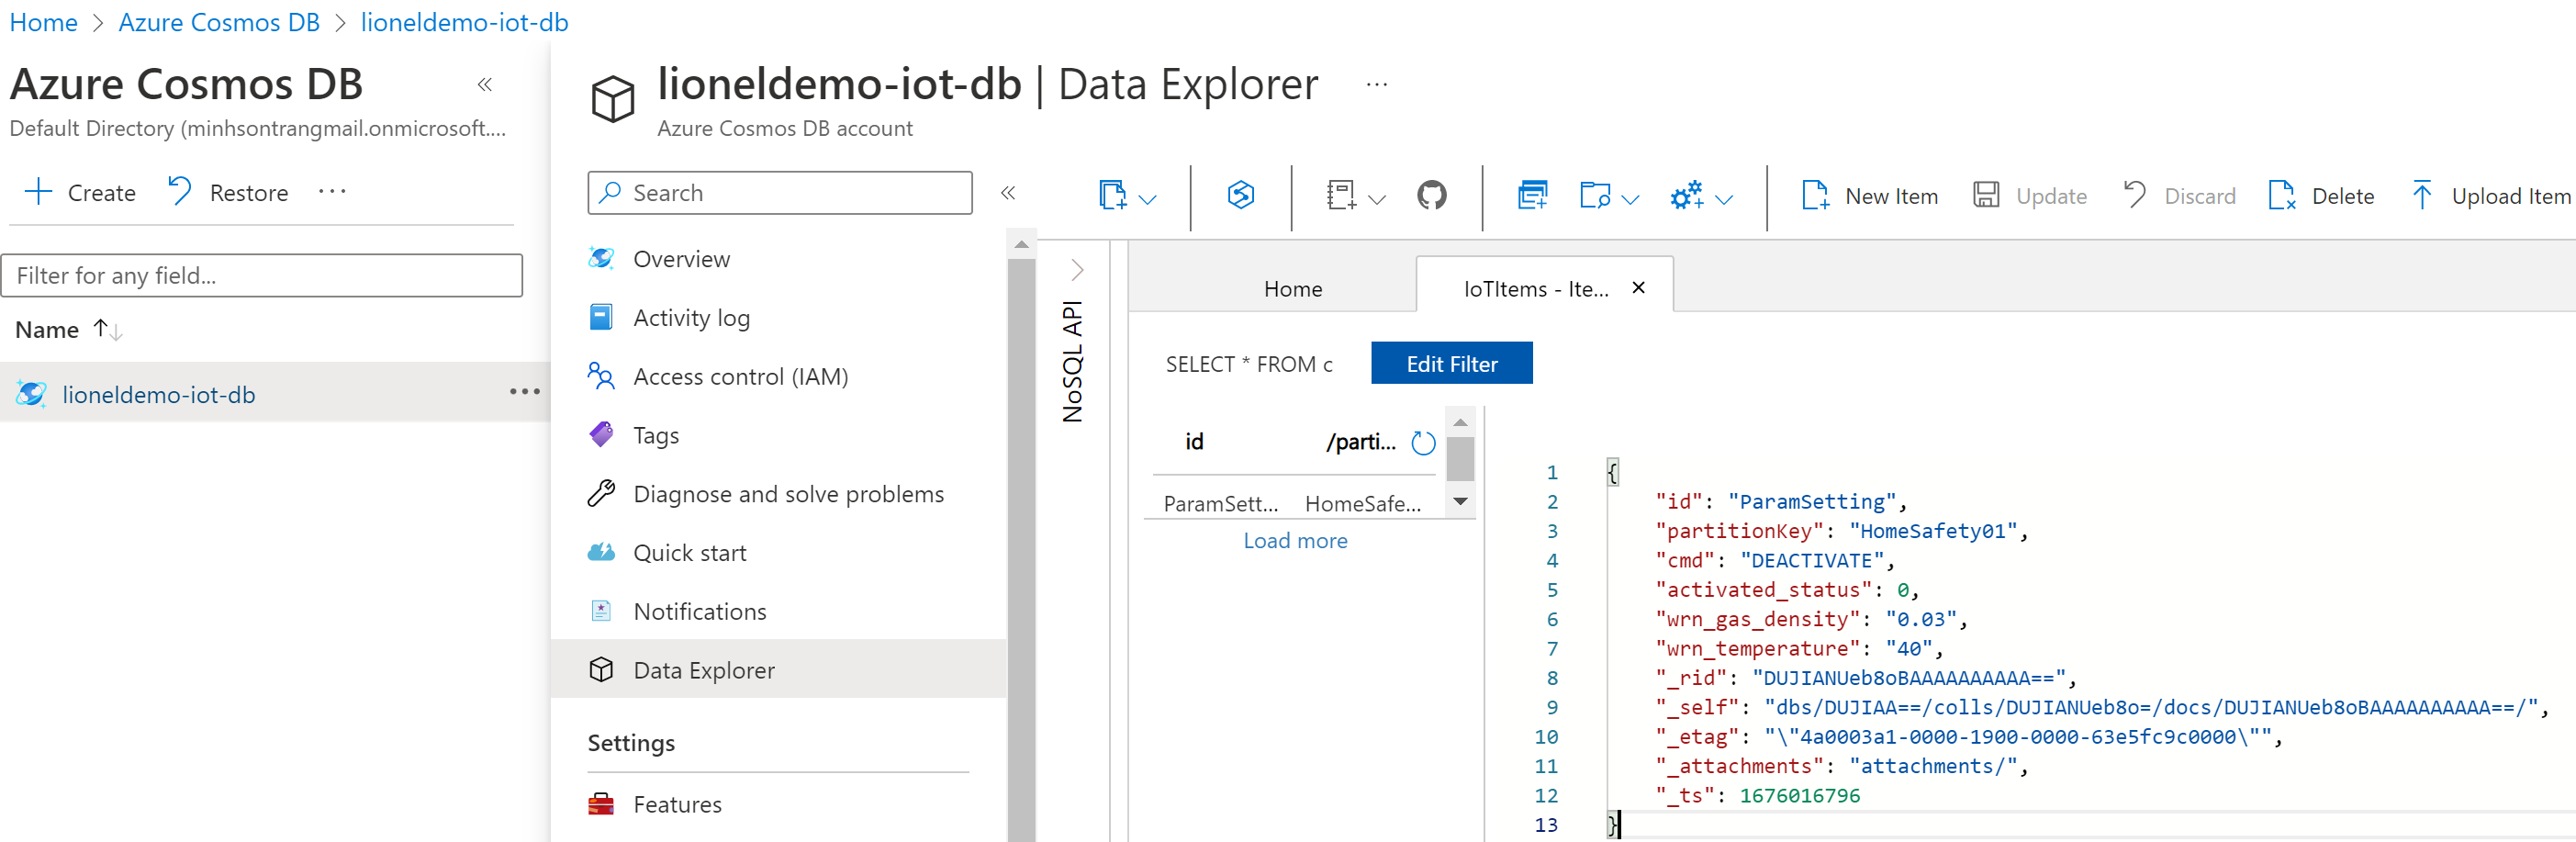
Task: Click the GitHub icon in toolbar
Action: (1431, 195)
